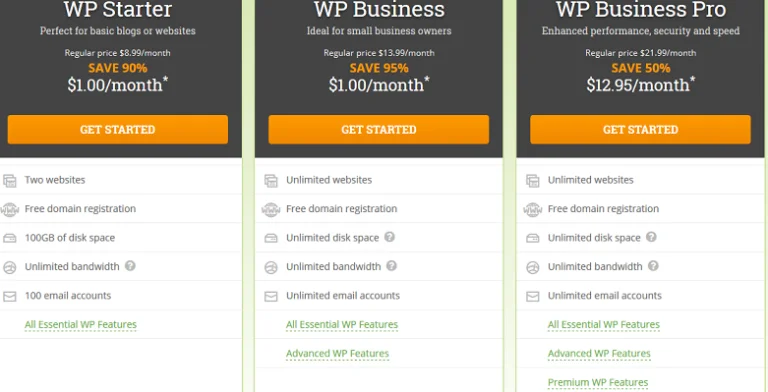Open All Essential WP Features in WP Business Pro
768x392 pixels.
tap(603, 324)
